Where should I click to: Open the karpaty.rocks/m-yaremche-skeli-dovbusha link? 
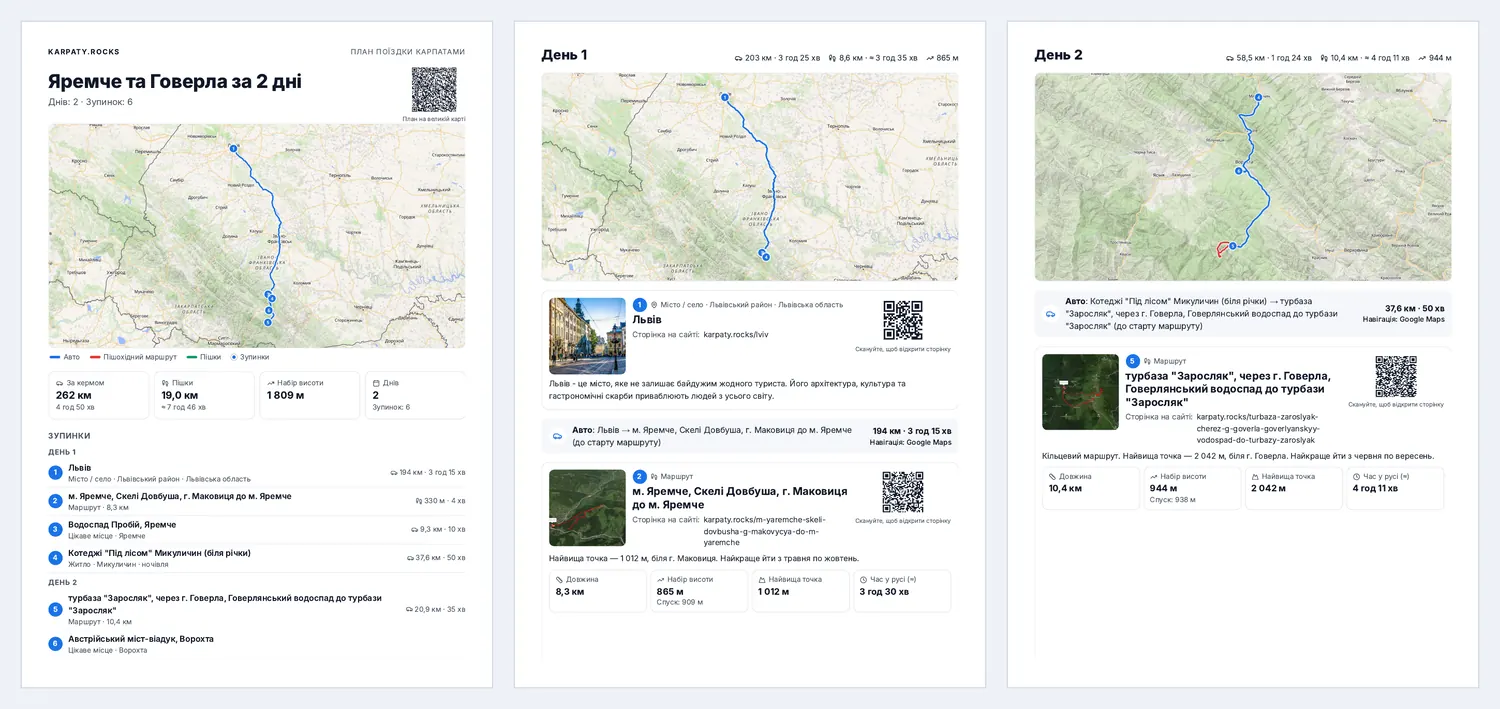[767, 530]
